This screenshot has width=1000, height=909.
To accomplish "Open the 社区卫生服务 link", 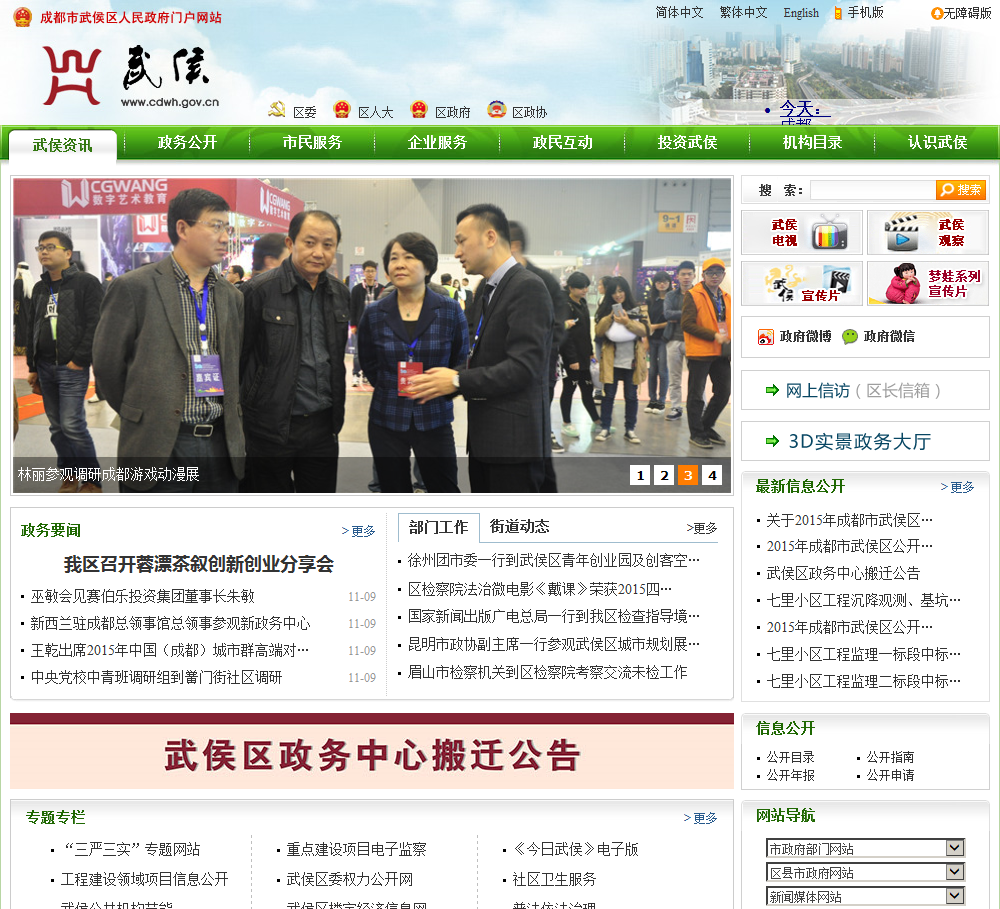I will point(554,880).
